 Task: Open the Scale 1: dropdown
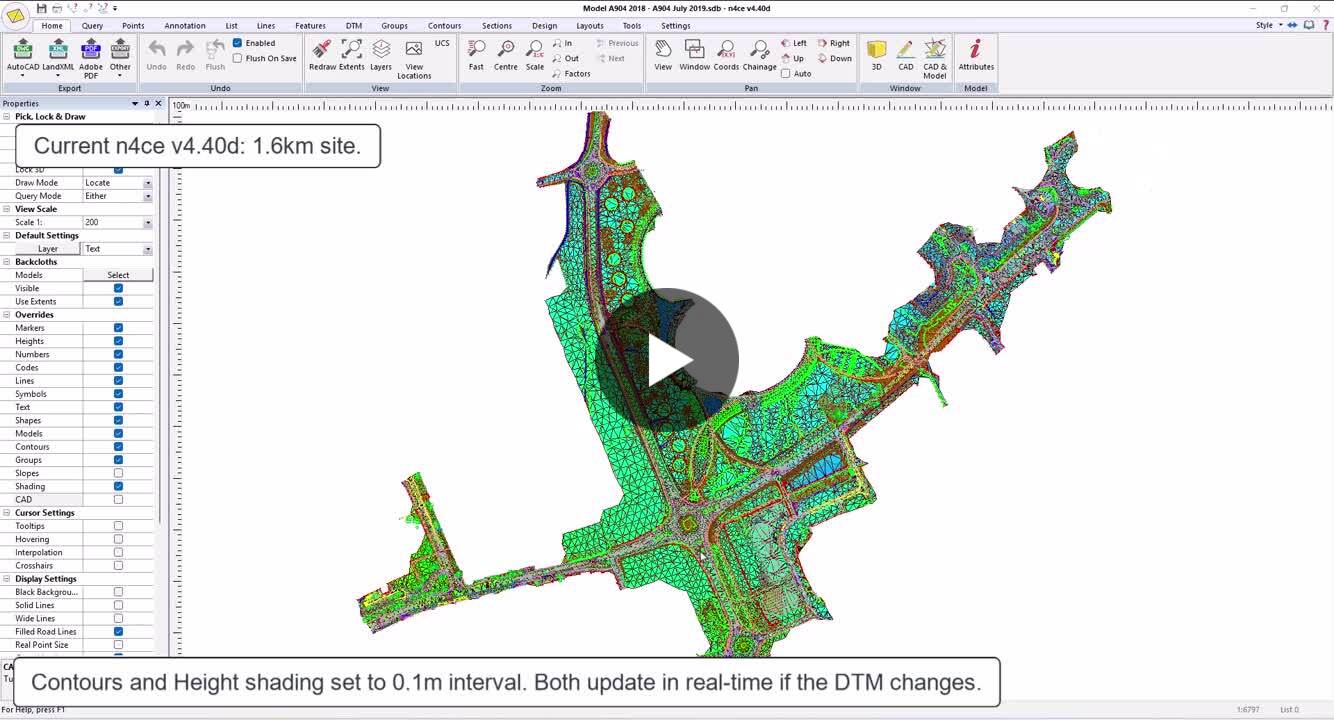[x=148, y=223]
